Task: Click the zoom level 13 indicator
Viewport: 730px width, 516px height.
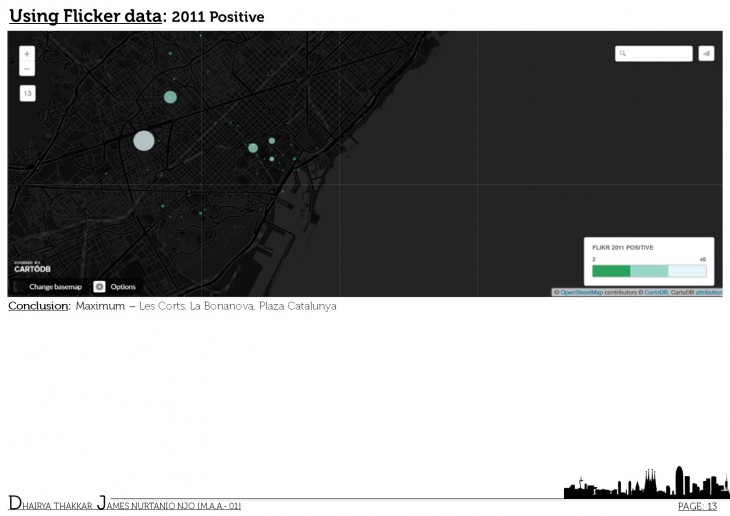Action: click(x=27, y=93)
